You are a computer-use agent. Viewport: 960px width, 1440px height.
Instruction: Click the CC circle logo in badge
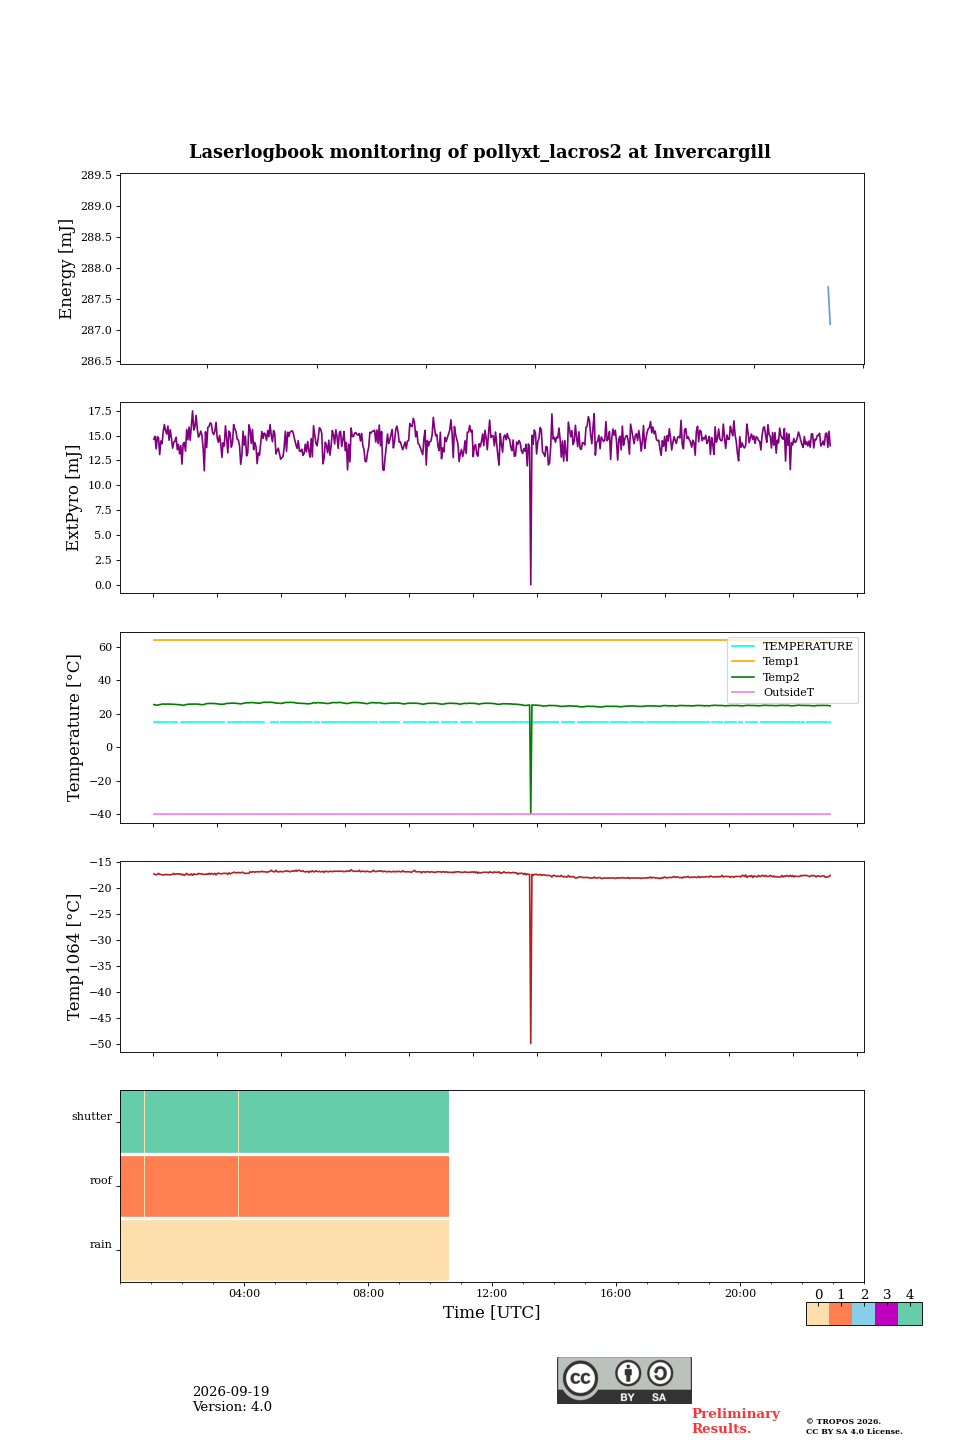(x=580, y=1378)
